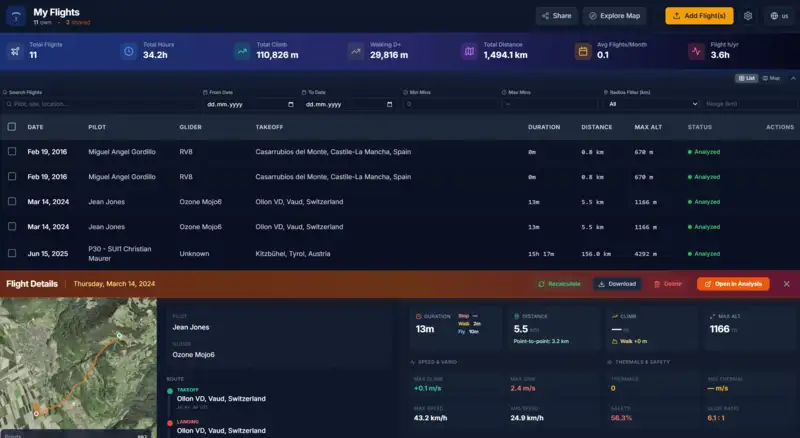Click Open in Analysis button
The height and width of the screenshot is (438, 800).
[x=733, y=284]
